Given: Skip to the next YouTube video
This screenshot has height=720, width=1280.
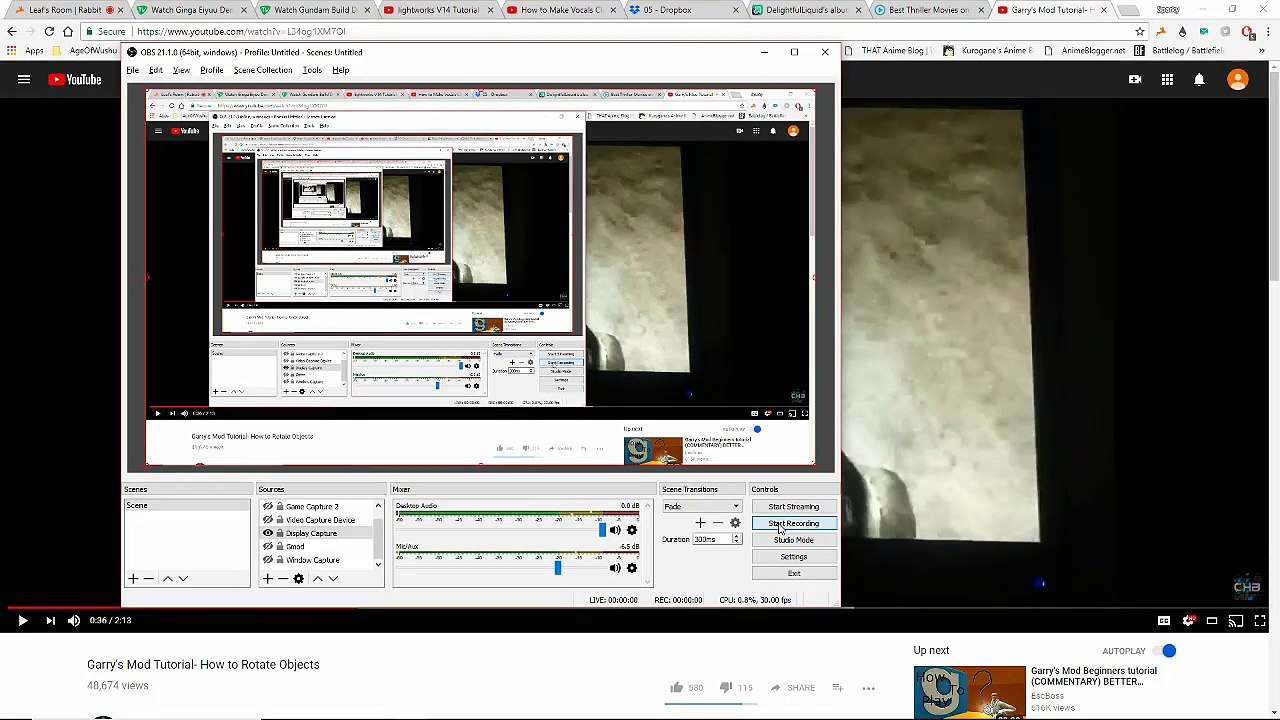Looking at the screenshot, I should [x=50, y=621].
